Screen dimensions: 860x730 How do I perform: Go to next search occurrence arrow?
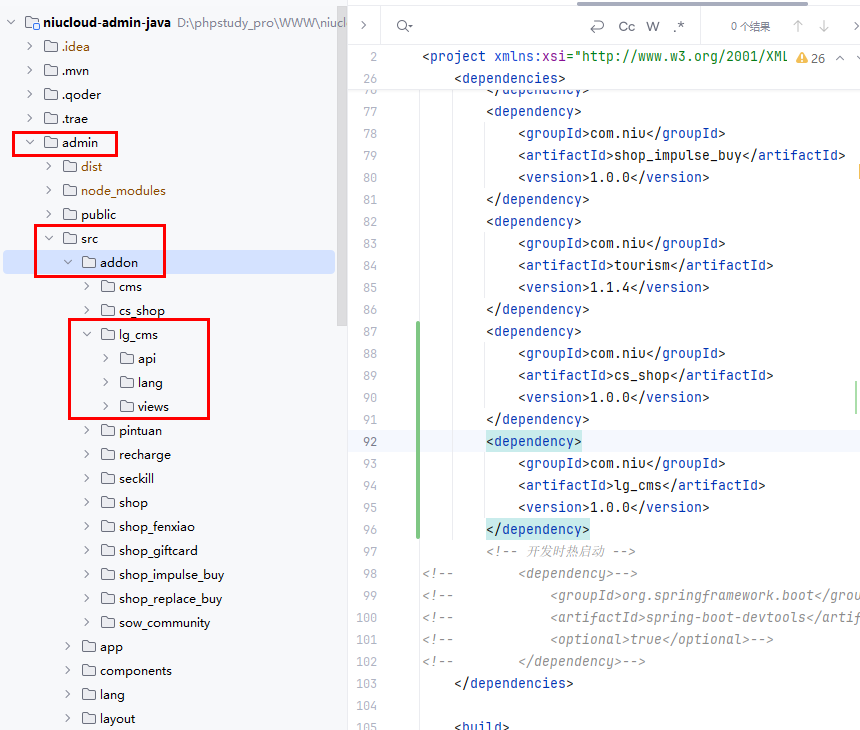824,27
